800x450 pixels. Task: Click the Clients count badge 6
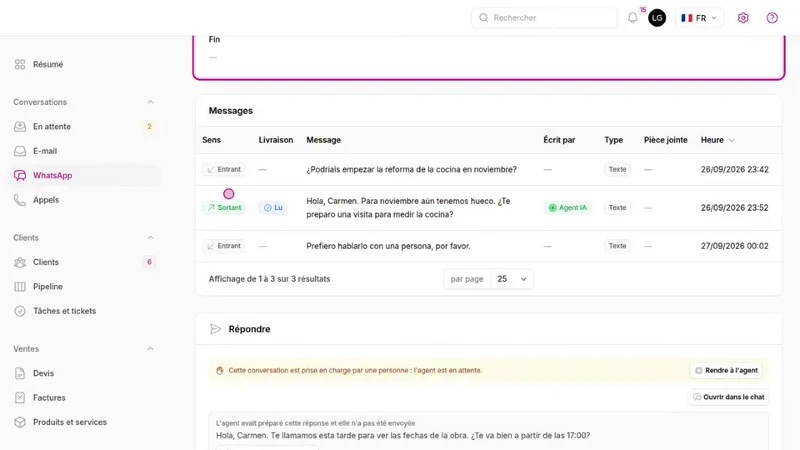pyautogui.click(x=149, y=262)
